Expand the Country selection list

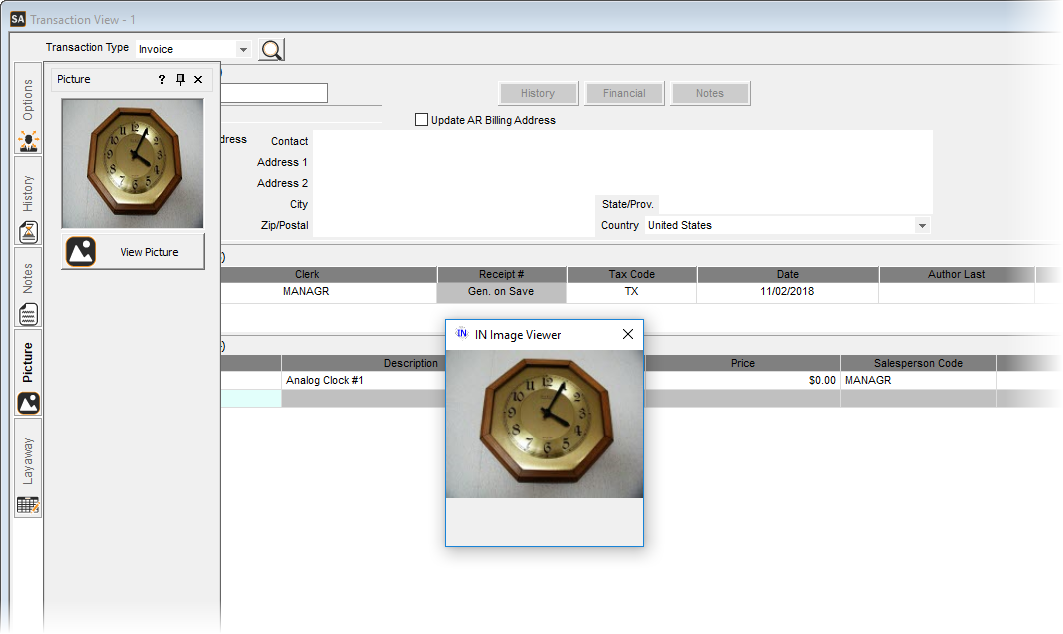(921, 225)
